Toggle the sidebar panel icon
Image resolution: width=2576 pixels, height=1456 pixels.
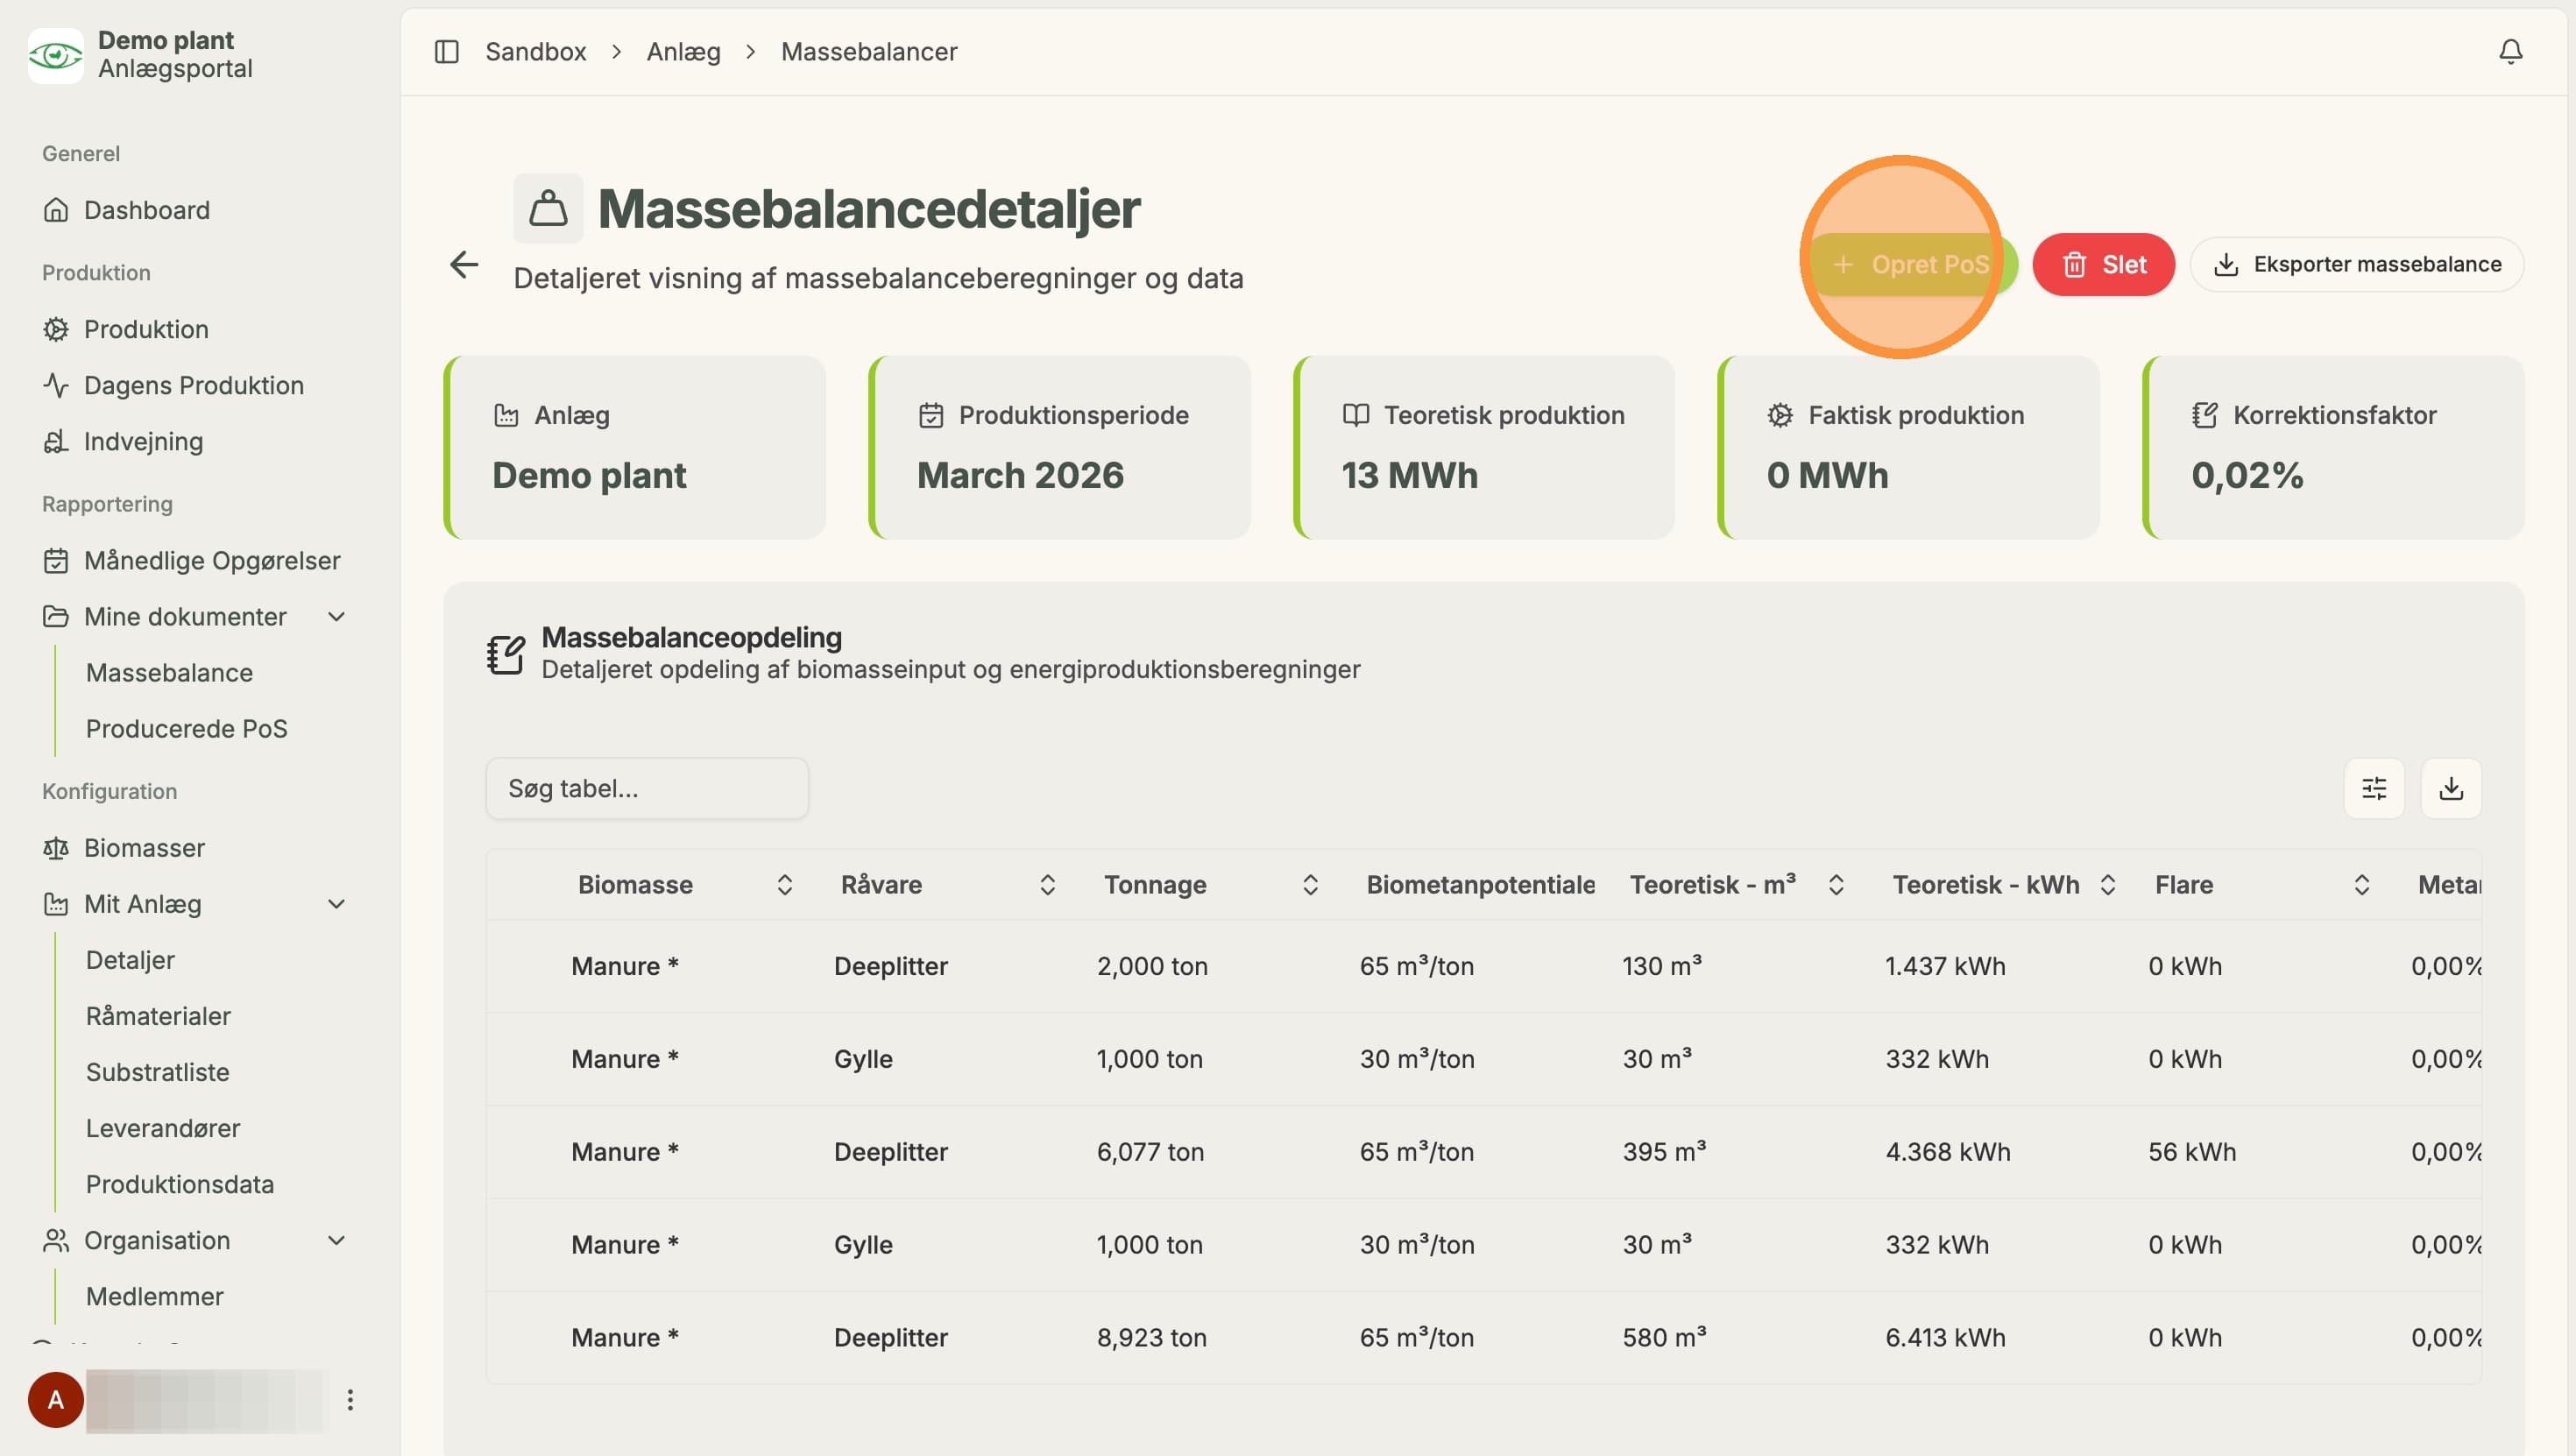(446, 51)
